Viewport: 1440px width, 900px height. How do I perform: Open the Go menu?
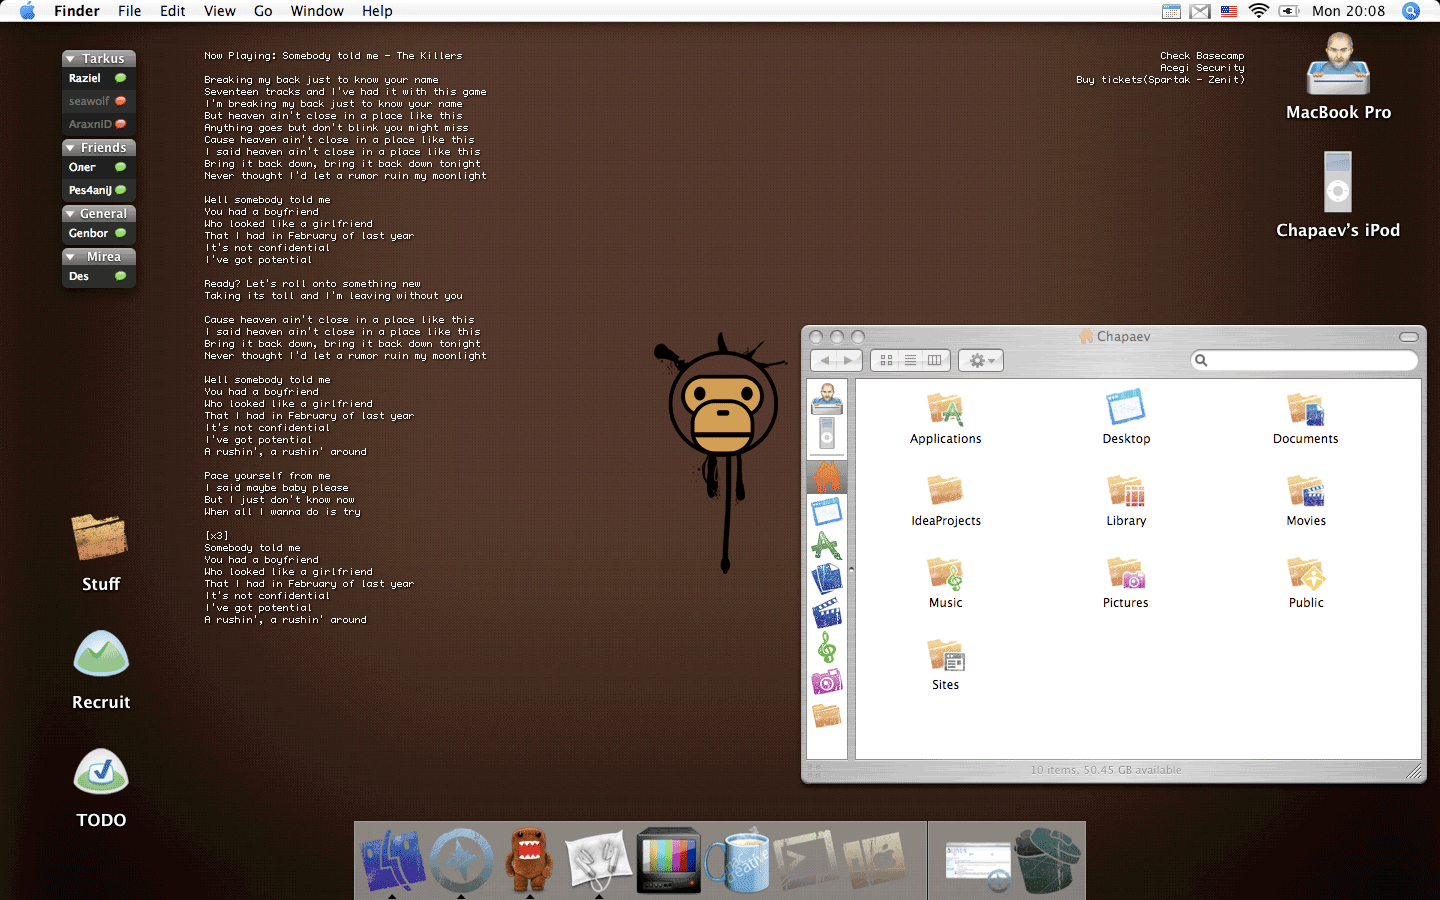263,11
